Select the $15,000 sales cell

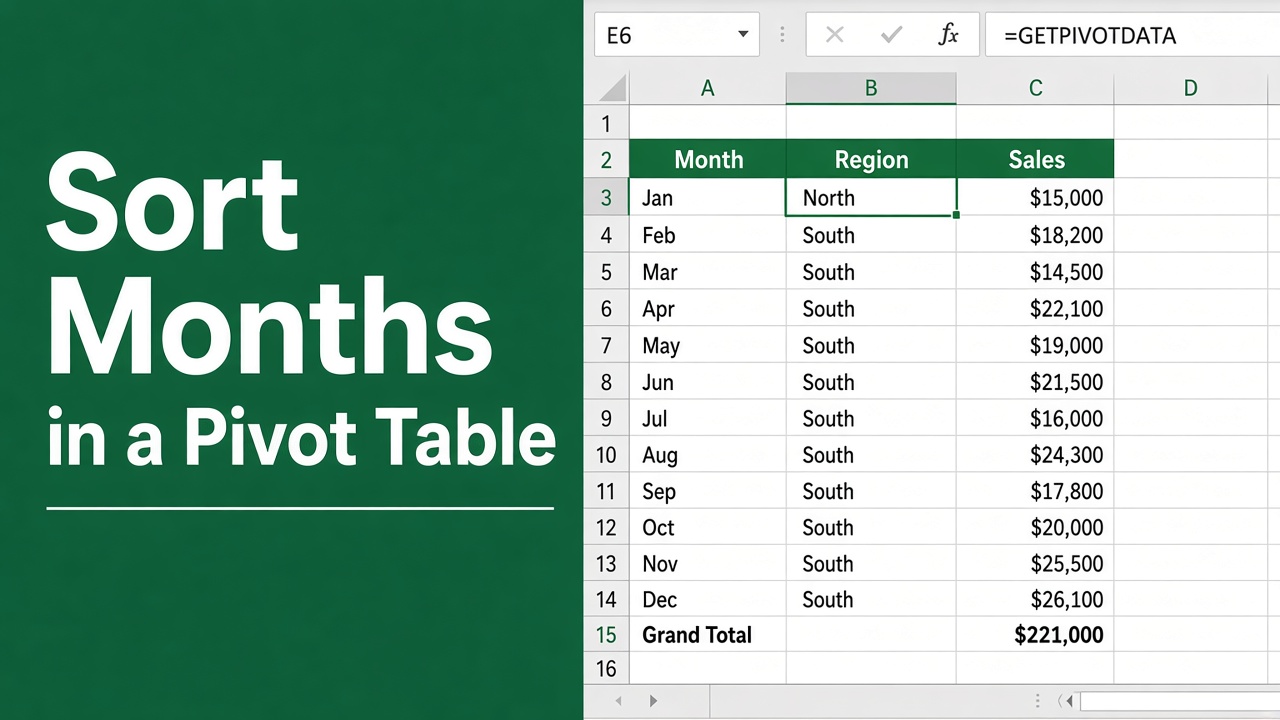[x=1035, y=197]
